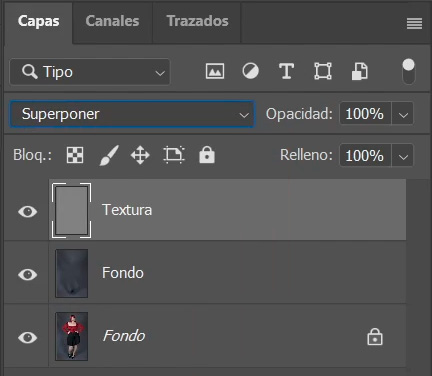This screenshot has height=376, width=432.
Task: Expand the Opacidad slider dropdown arrow
Action: pyautogui.click(x=403, y=114)
